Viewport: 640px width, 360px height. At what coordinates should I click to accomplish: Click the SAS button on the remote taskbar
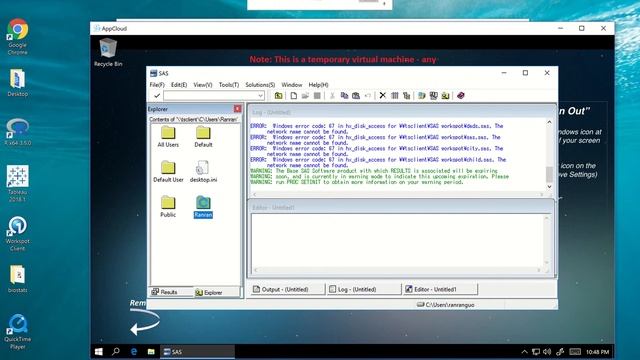pyautogui.click(x=197, y=351)
